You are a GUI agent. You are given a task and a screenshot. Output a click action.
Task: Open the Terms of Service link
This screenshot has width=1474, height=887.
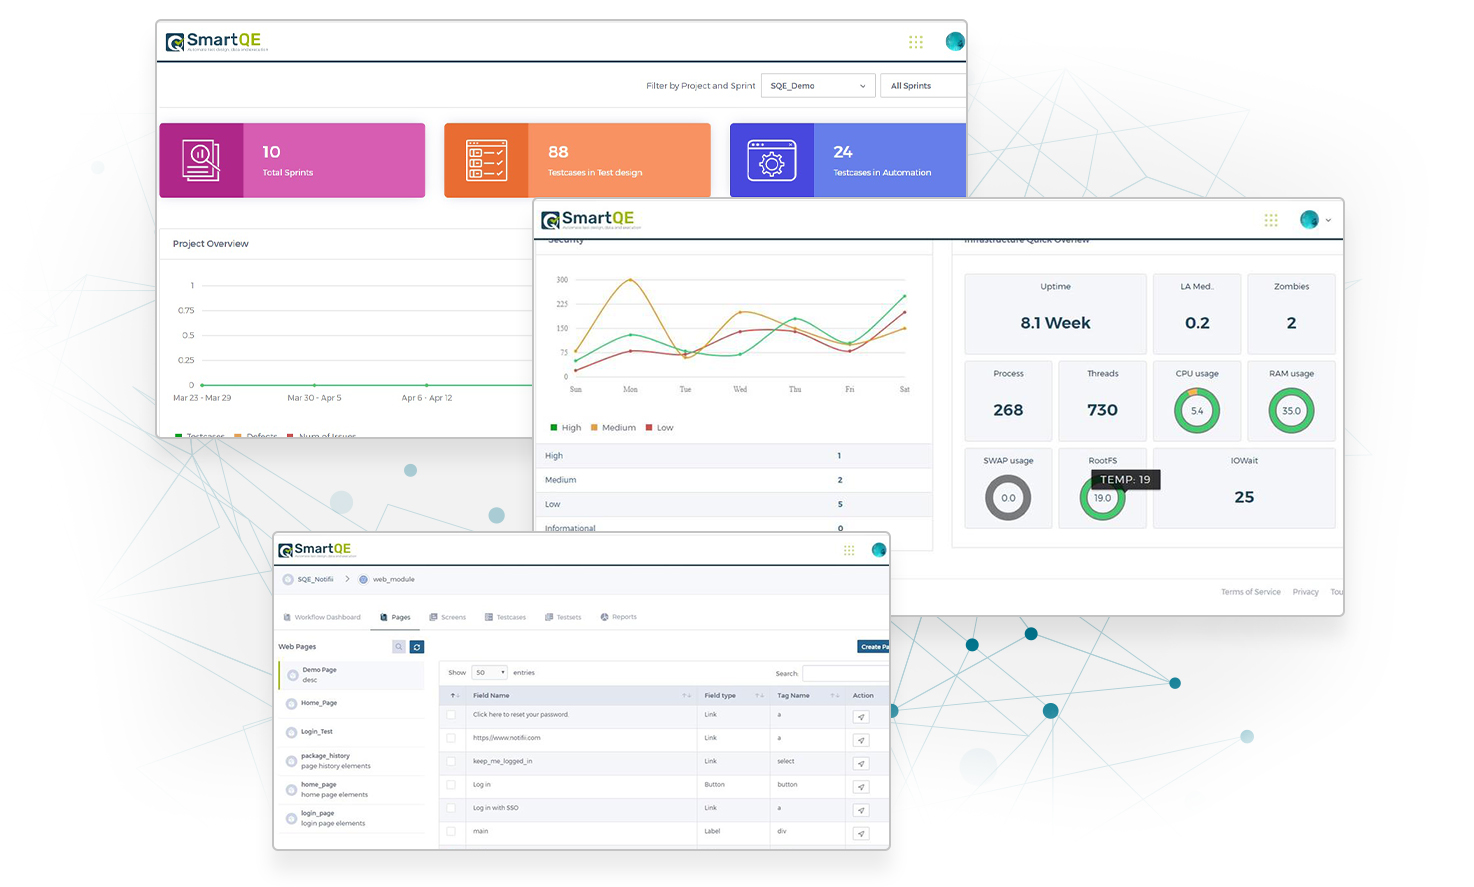(x=1250, y=592)
